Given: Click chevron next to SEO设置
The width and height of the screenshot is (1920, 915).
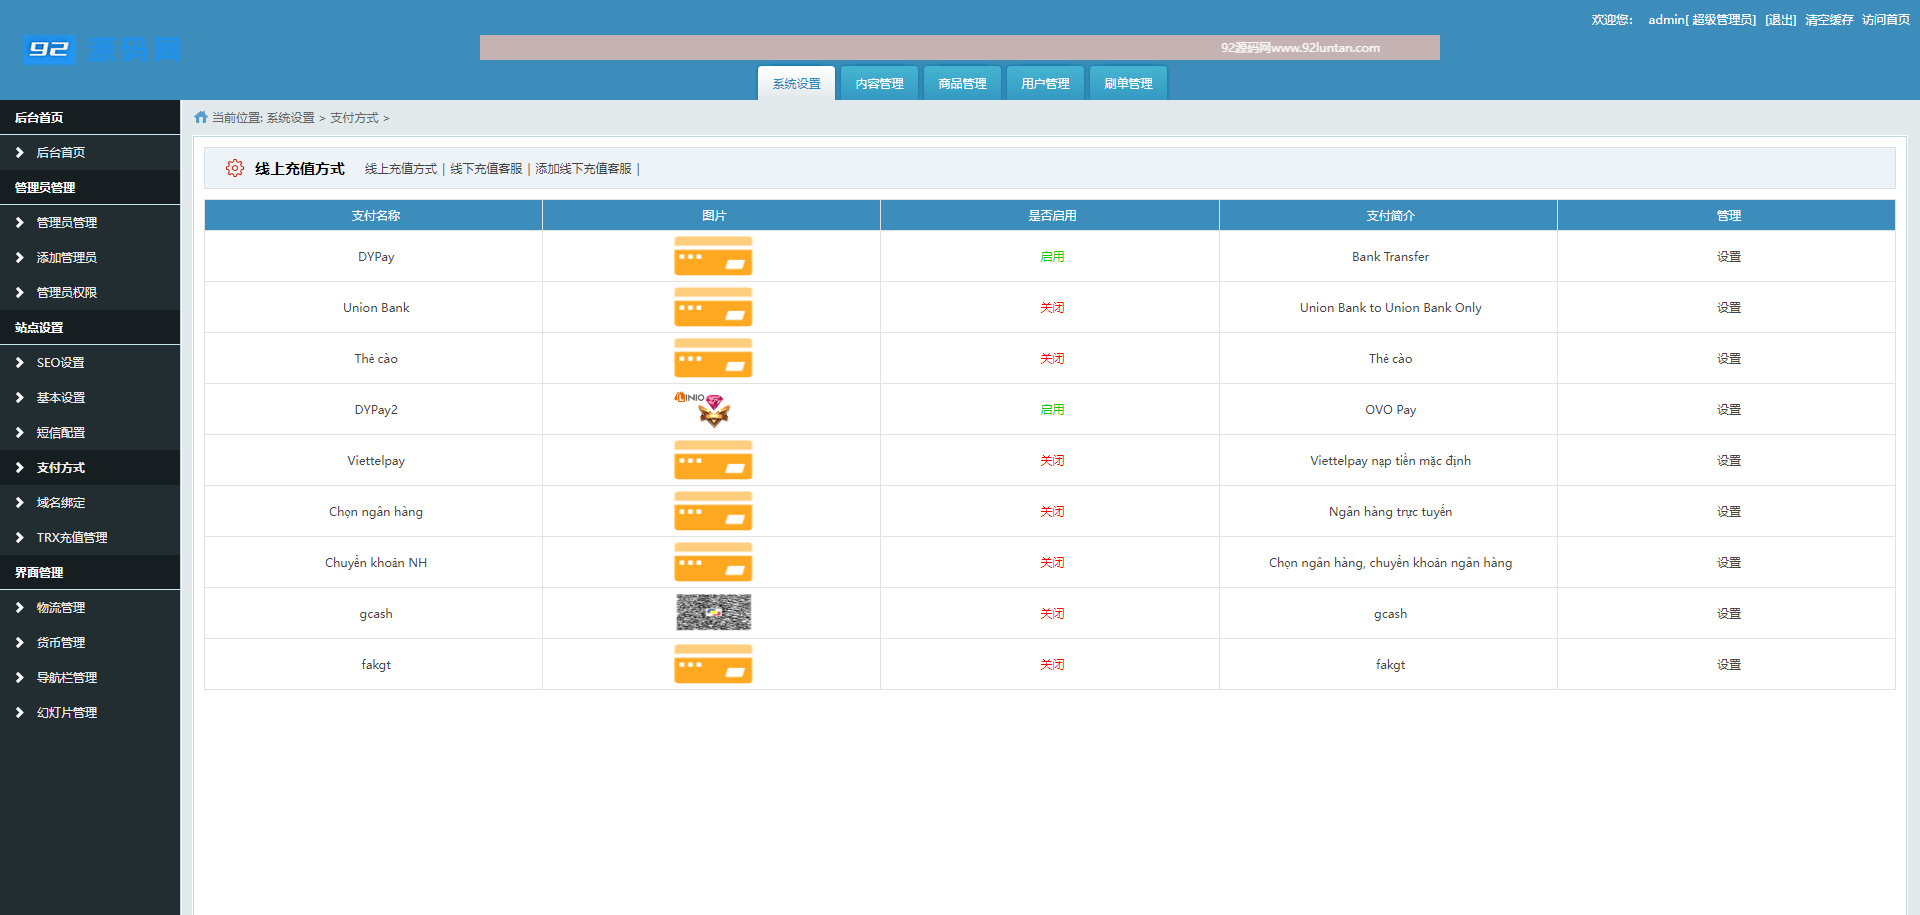Looking at the screenshot, I should coord(19,362).
